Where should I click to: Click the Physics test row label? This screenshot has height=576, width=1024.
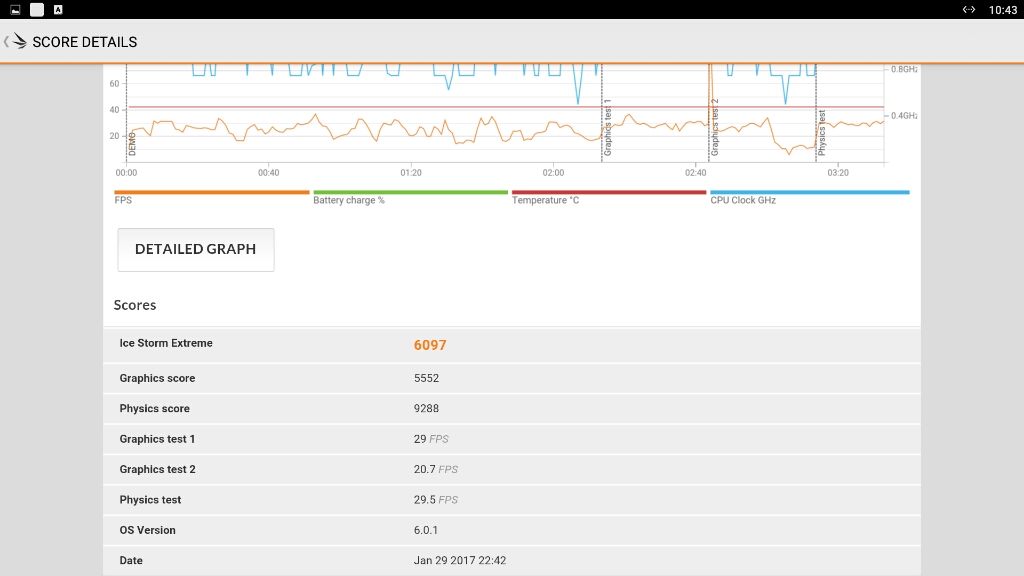click(x=150, y=500)
